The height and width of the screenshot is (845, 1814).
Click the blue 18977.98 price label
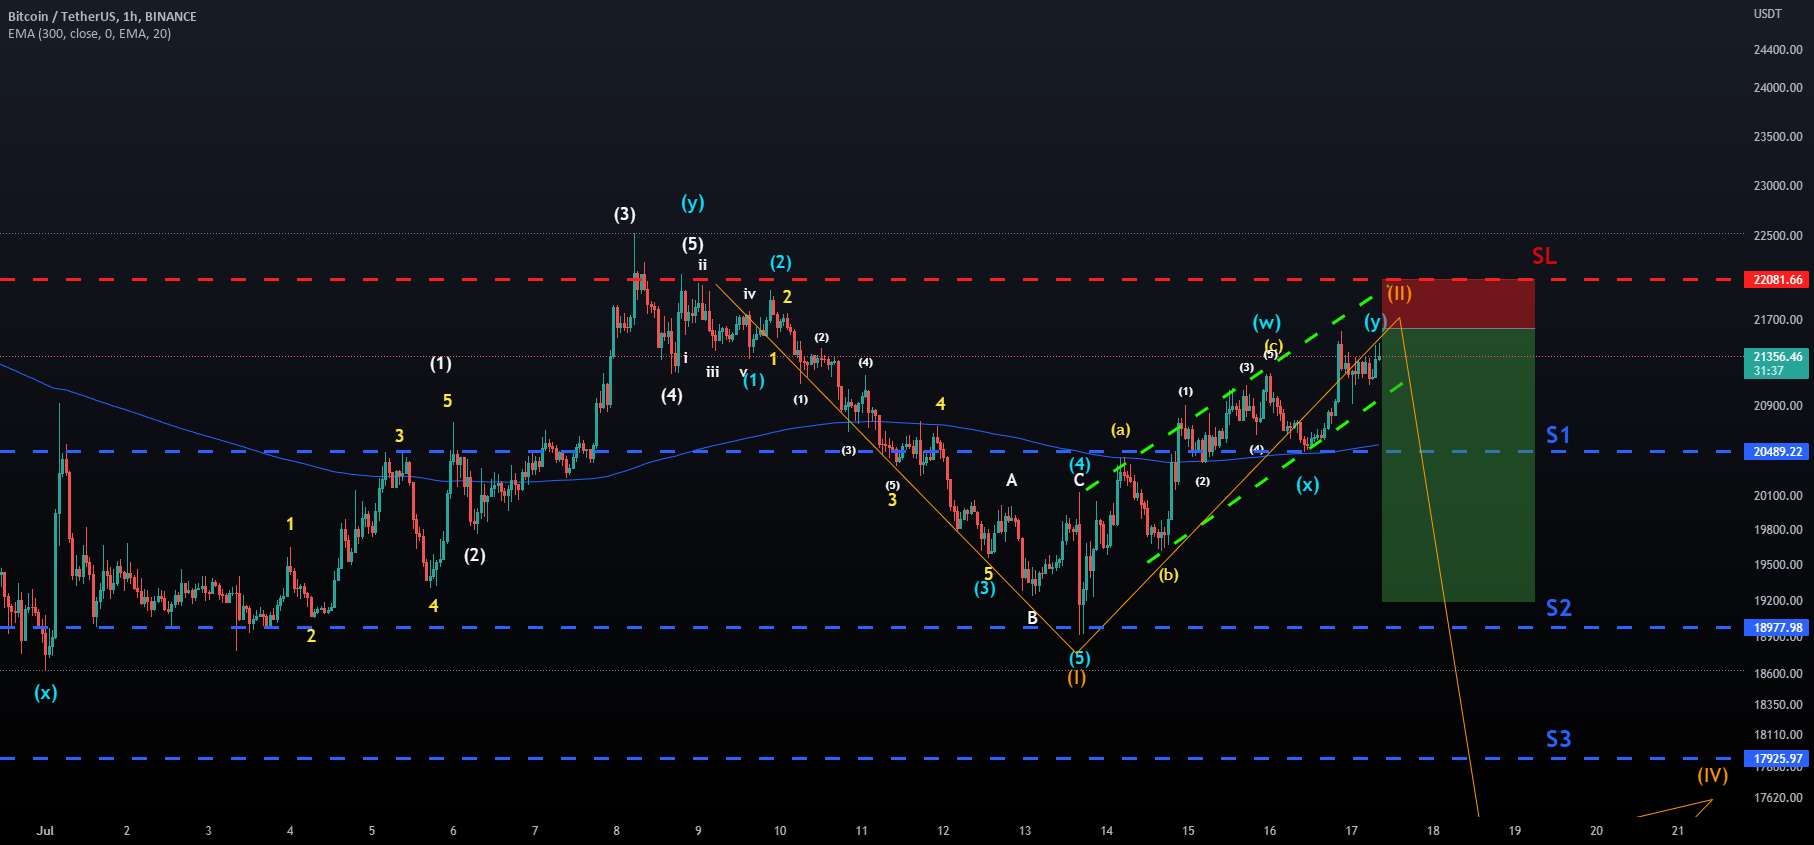tap(1777, 628)
